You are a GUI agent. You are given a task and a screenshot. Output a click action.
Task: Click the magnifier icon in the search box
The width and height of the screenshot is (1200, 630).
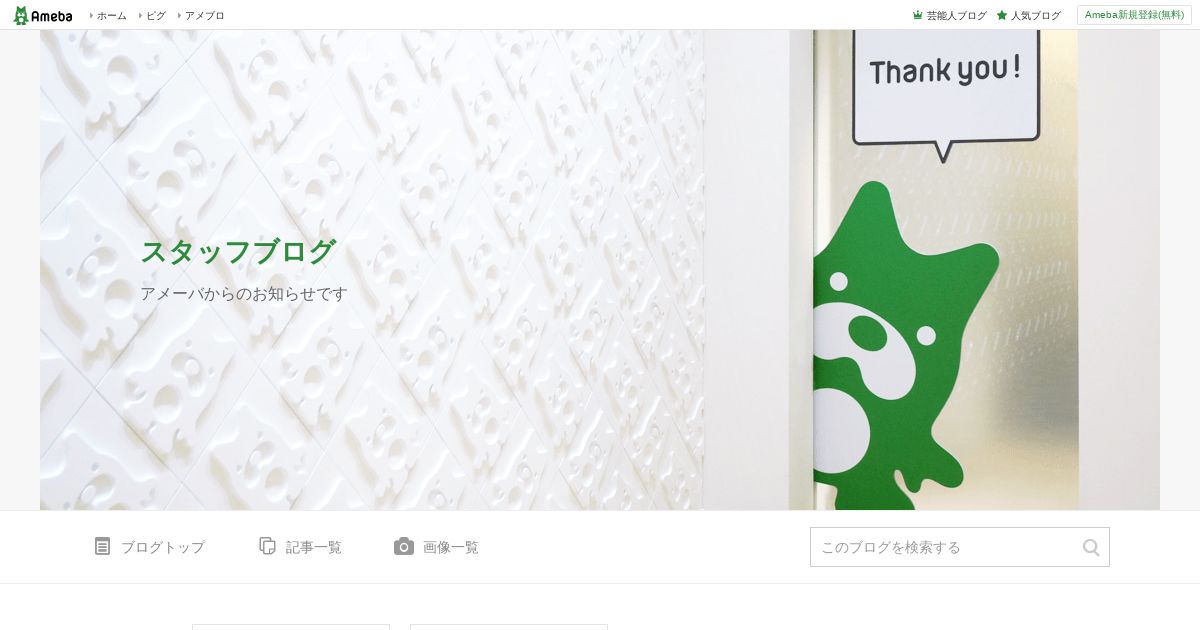(1091, 547)
